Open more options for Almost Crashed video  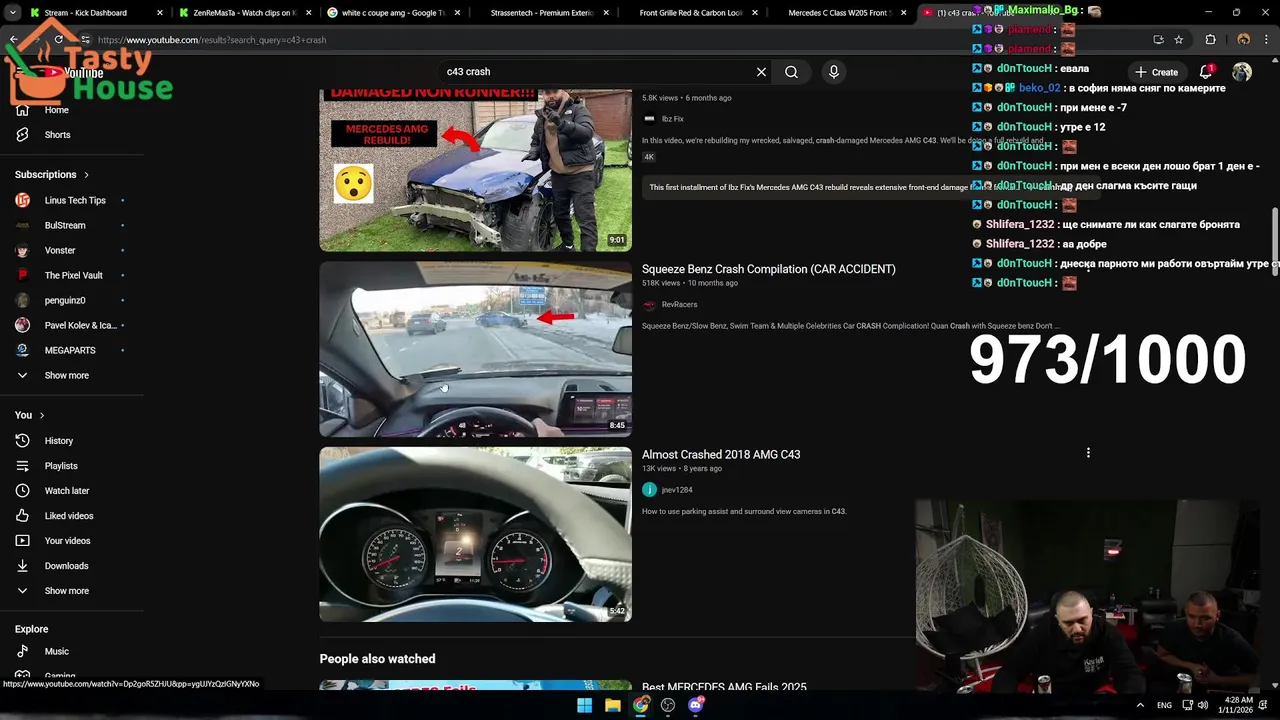coord(1088,453)
